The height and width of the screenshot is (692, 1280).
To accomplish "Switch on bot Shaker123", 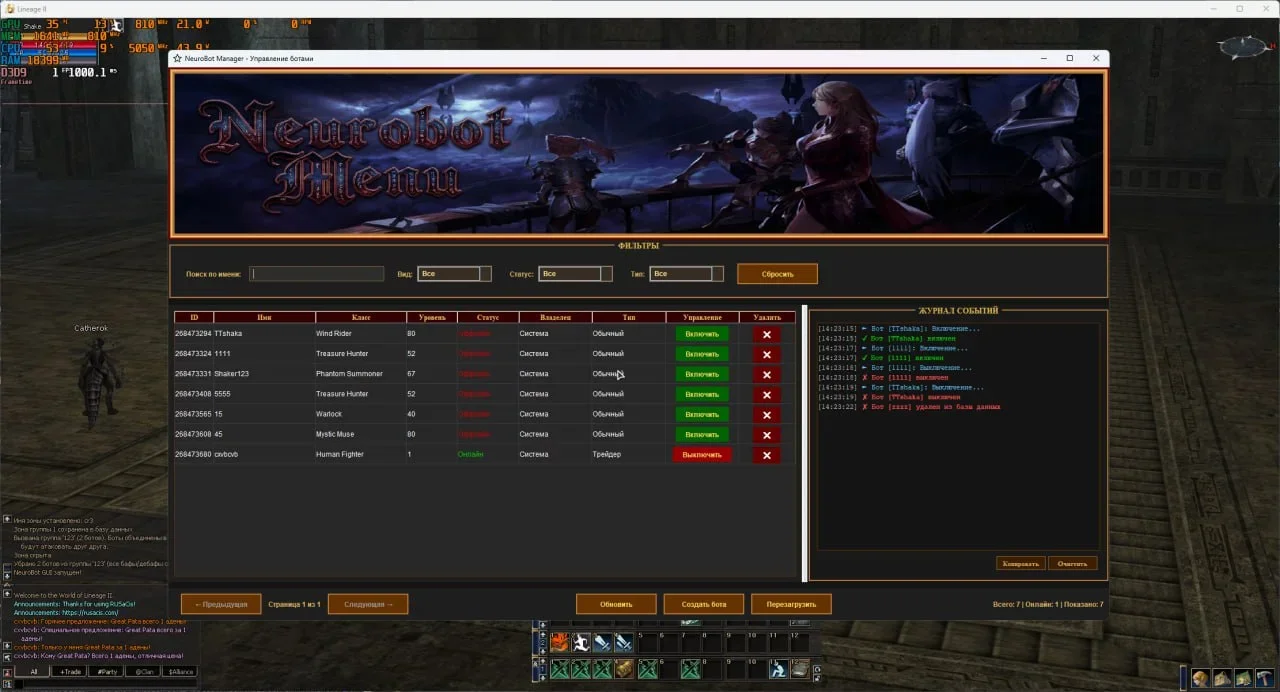I will 702,374.
